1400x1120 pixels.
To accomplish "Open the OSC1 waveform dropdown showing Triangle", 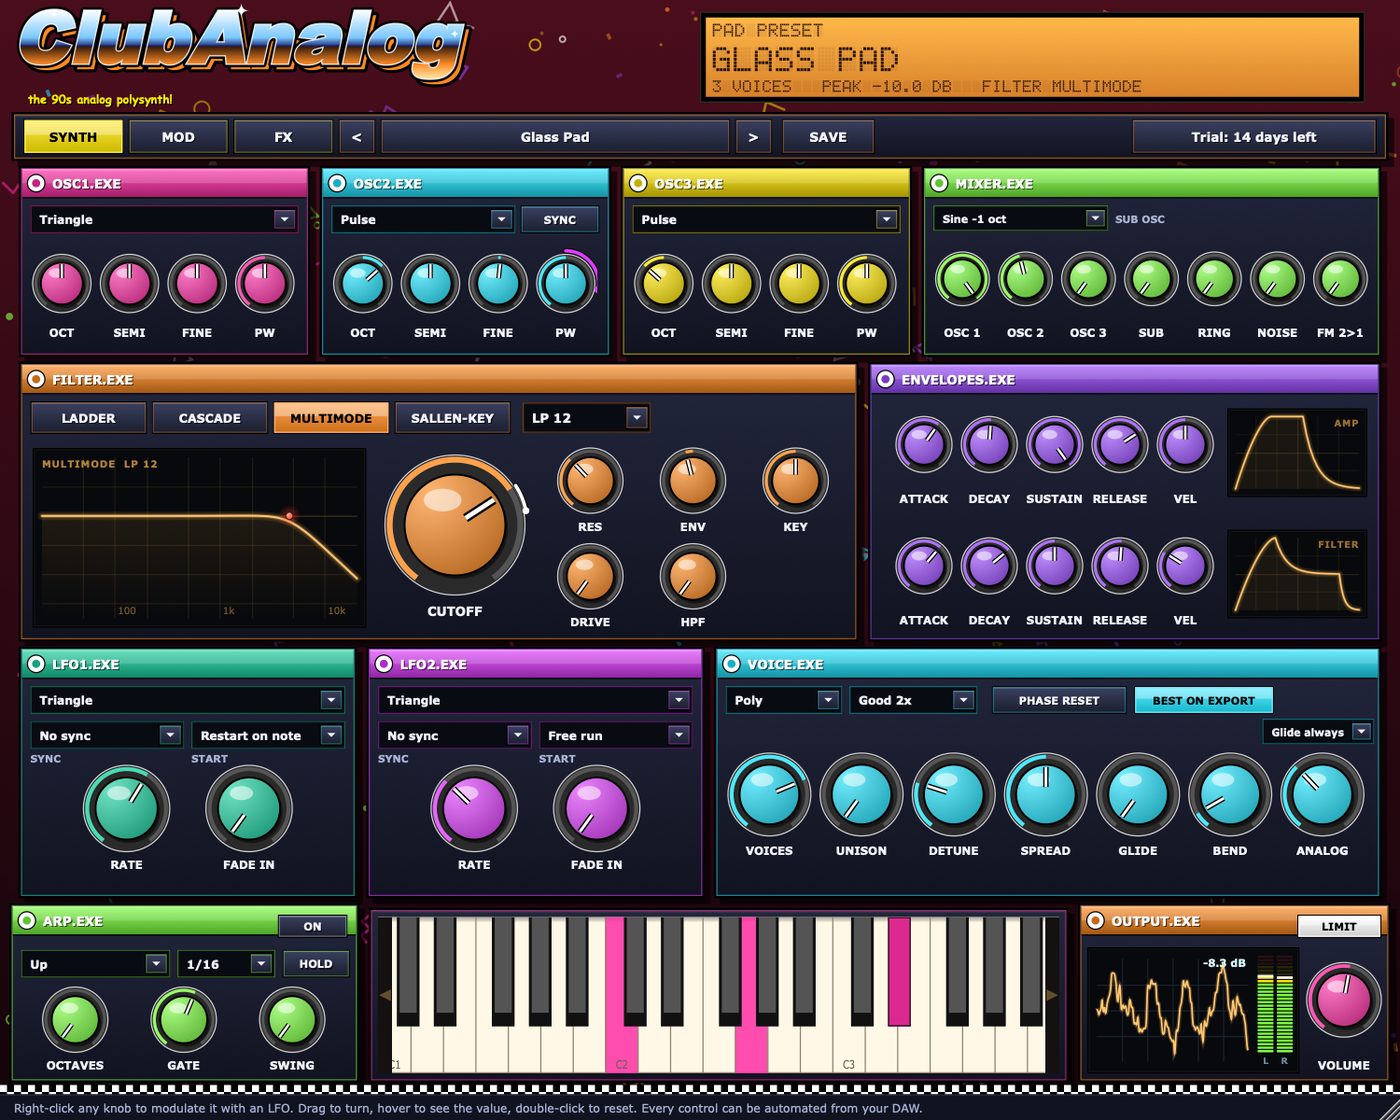I will point(164,219).
